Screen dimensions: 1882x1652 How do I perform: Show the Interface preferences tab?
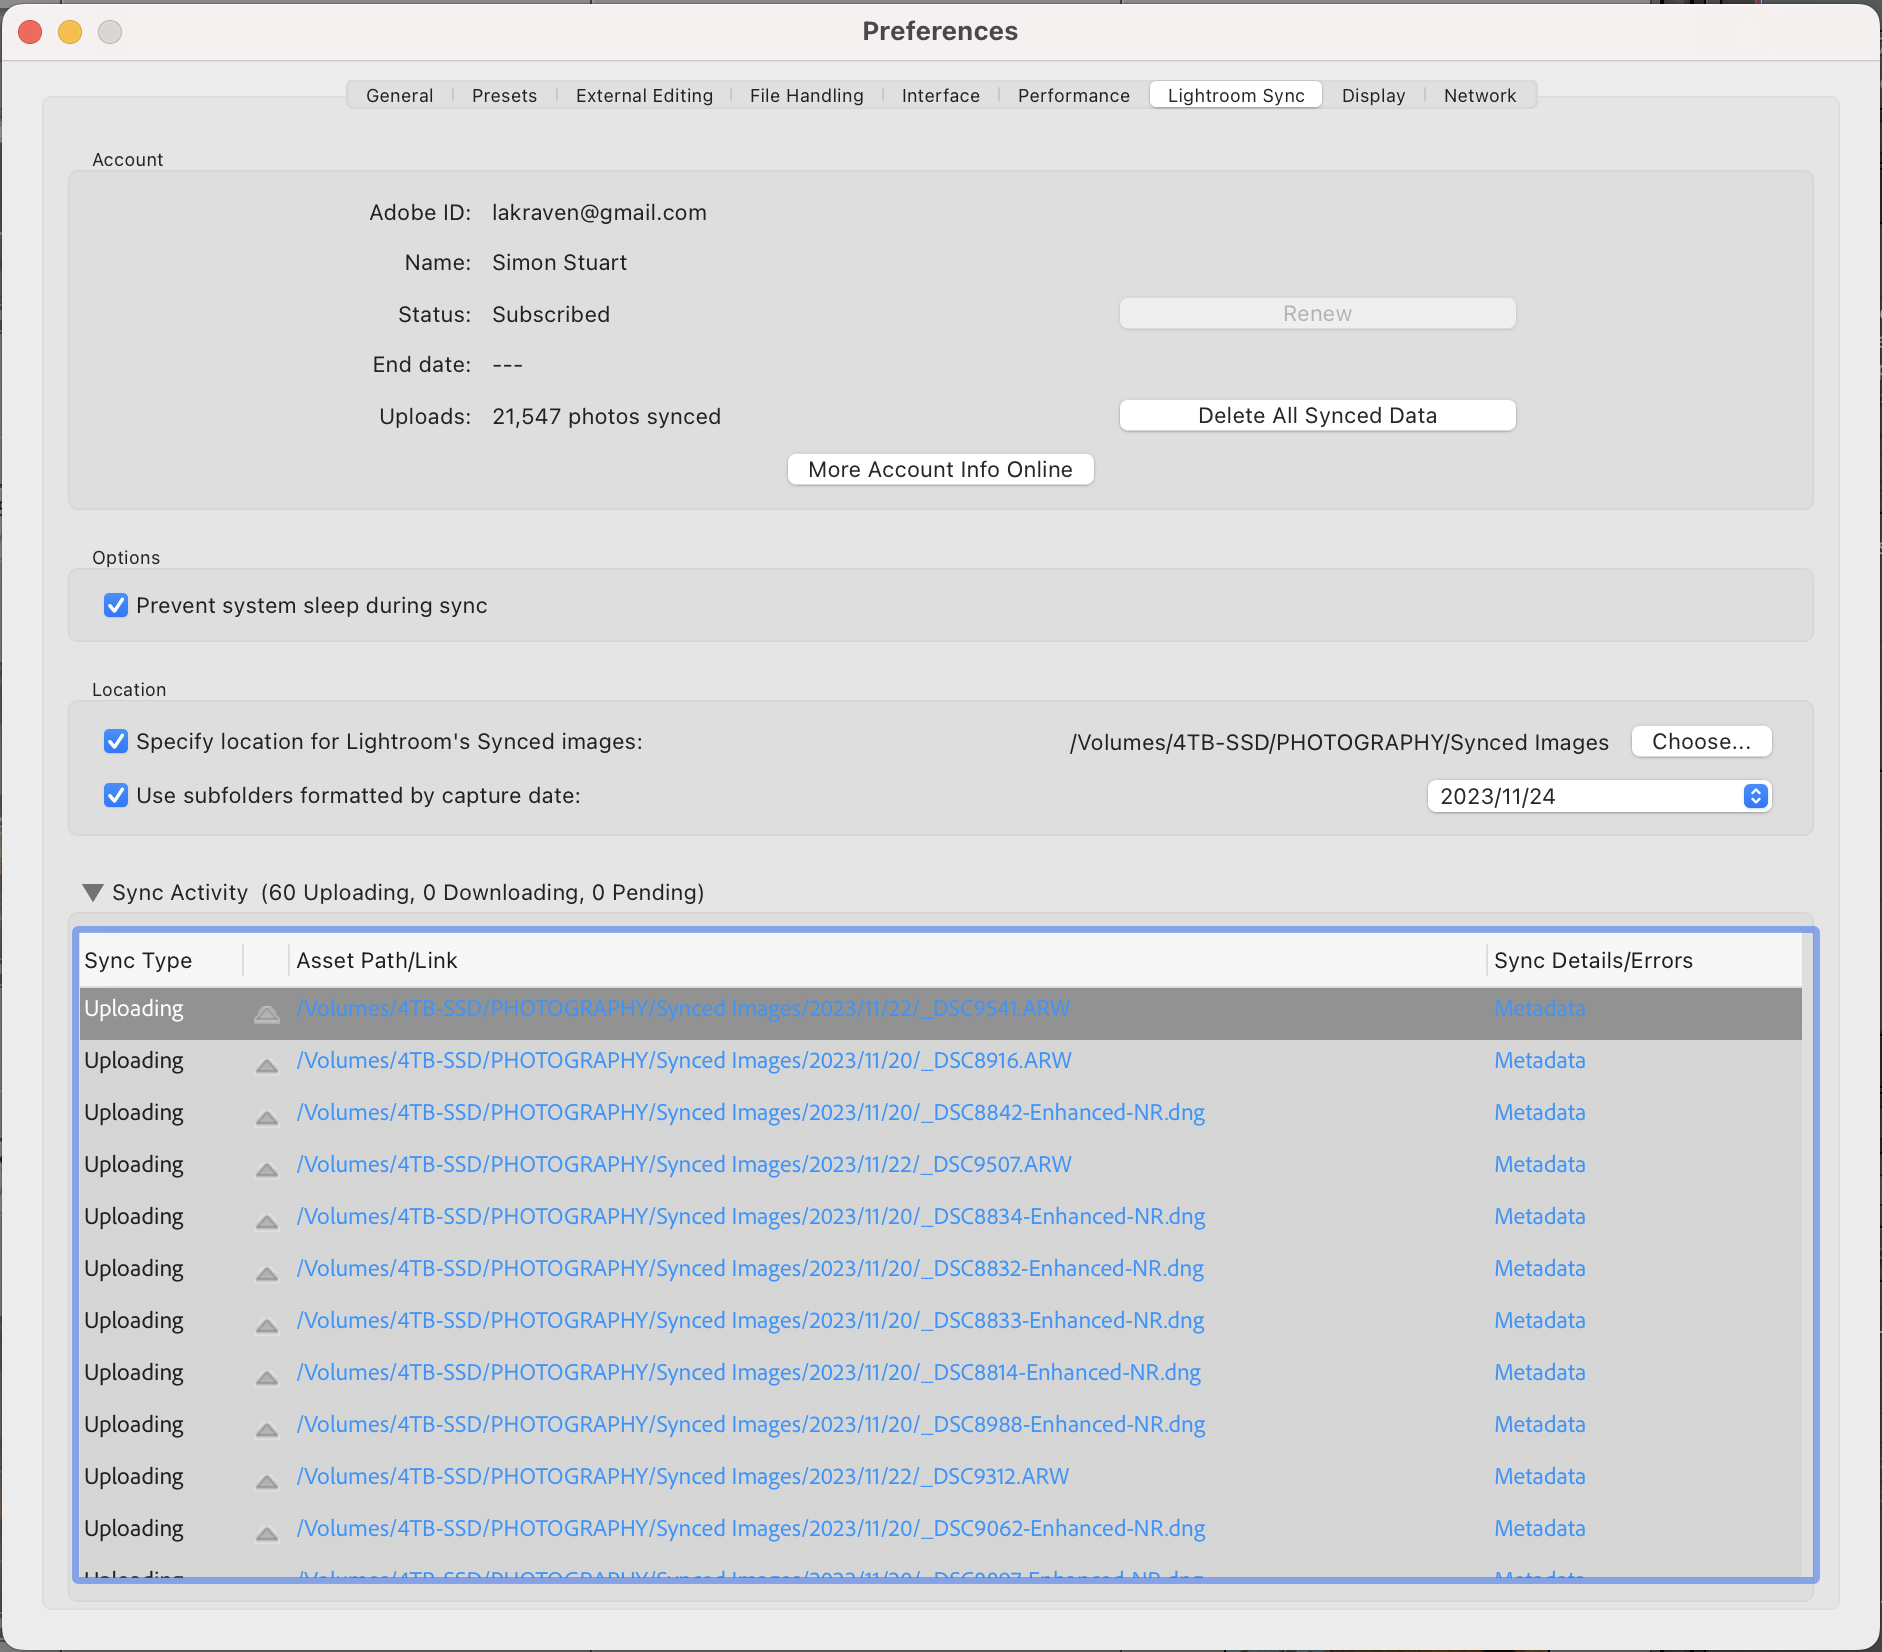941,95
